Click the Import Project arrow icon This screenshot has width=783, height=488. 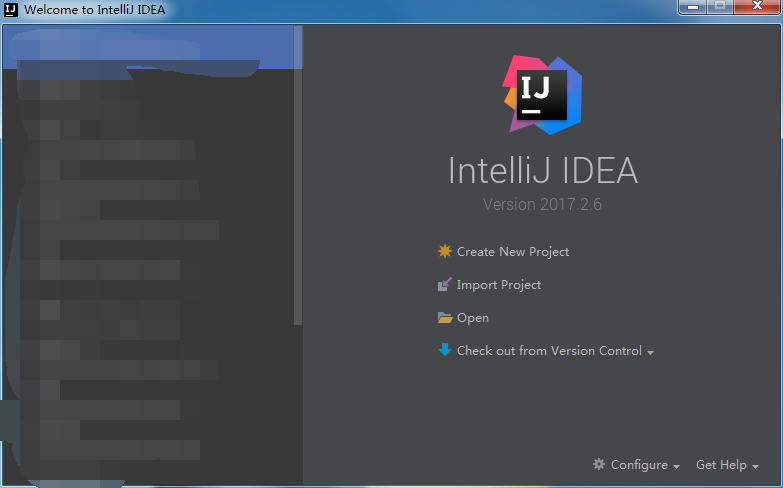444,284
